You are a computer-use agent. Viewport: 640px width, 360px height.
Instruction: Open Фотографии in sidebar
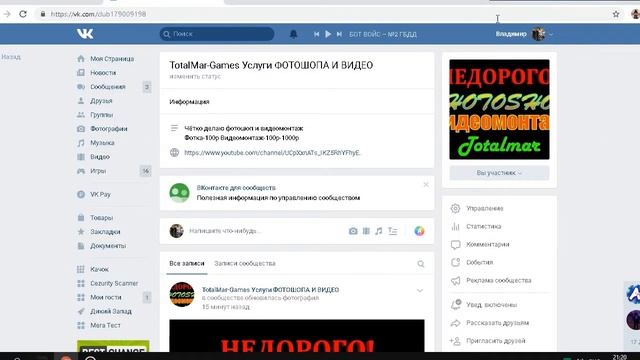point(109,129)
